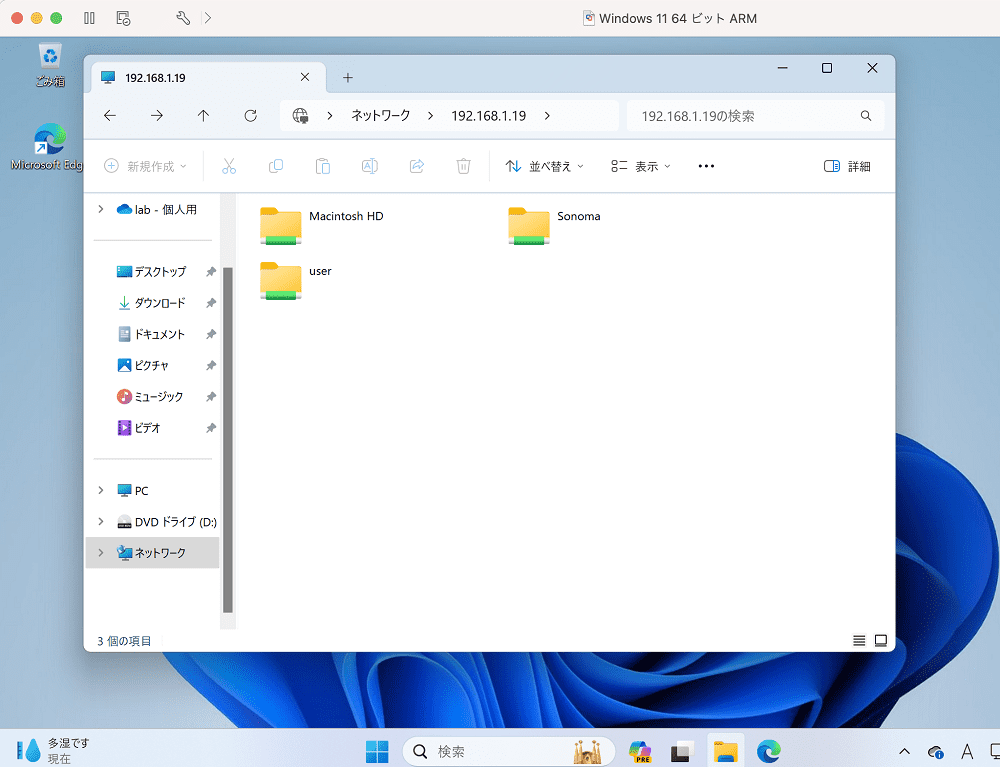
Task: Click ネットワーク in the address breadcrumb
Action: 381,115
